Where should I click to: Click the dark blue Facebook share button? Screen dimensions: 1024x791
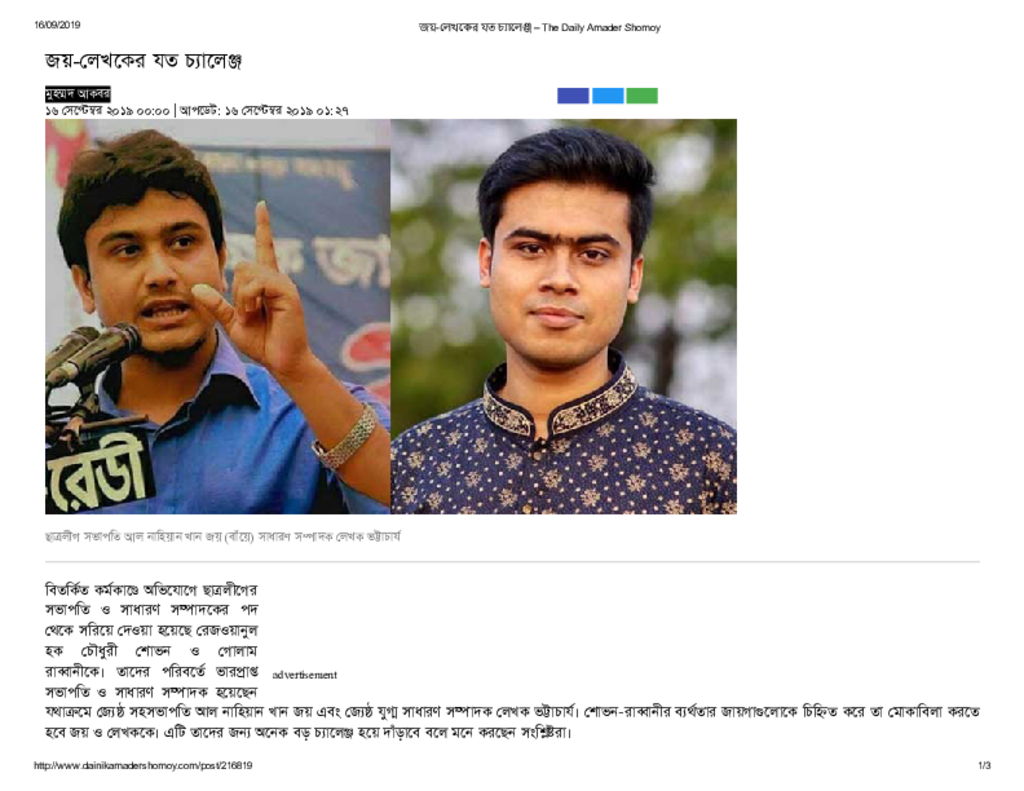pyautogui.click(x=573, y=96)
